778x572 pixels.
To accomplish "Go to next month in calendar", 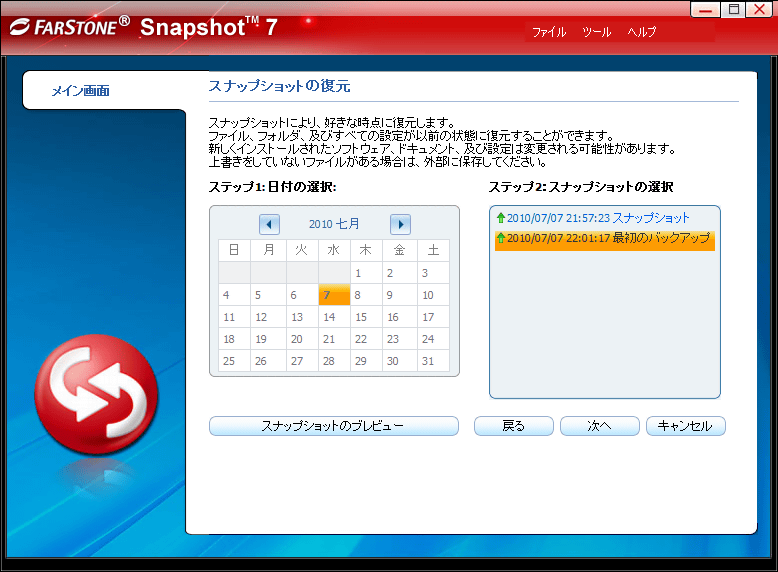I will tap(400, 224).
